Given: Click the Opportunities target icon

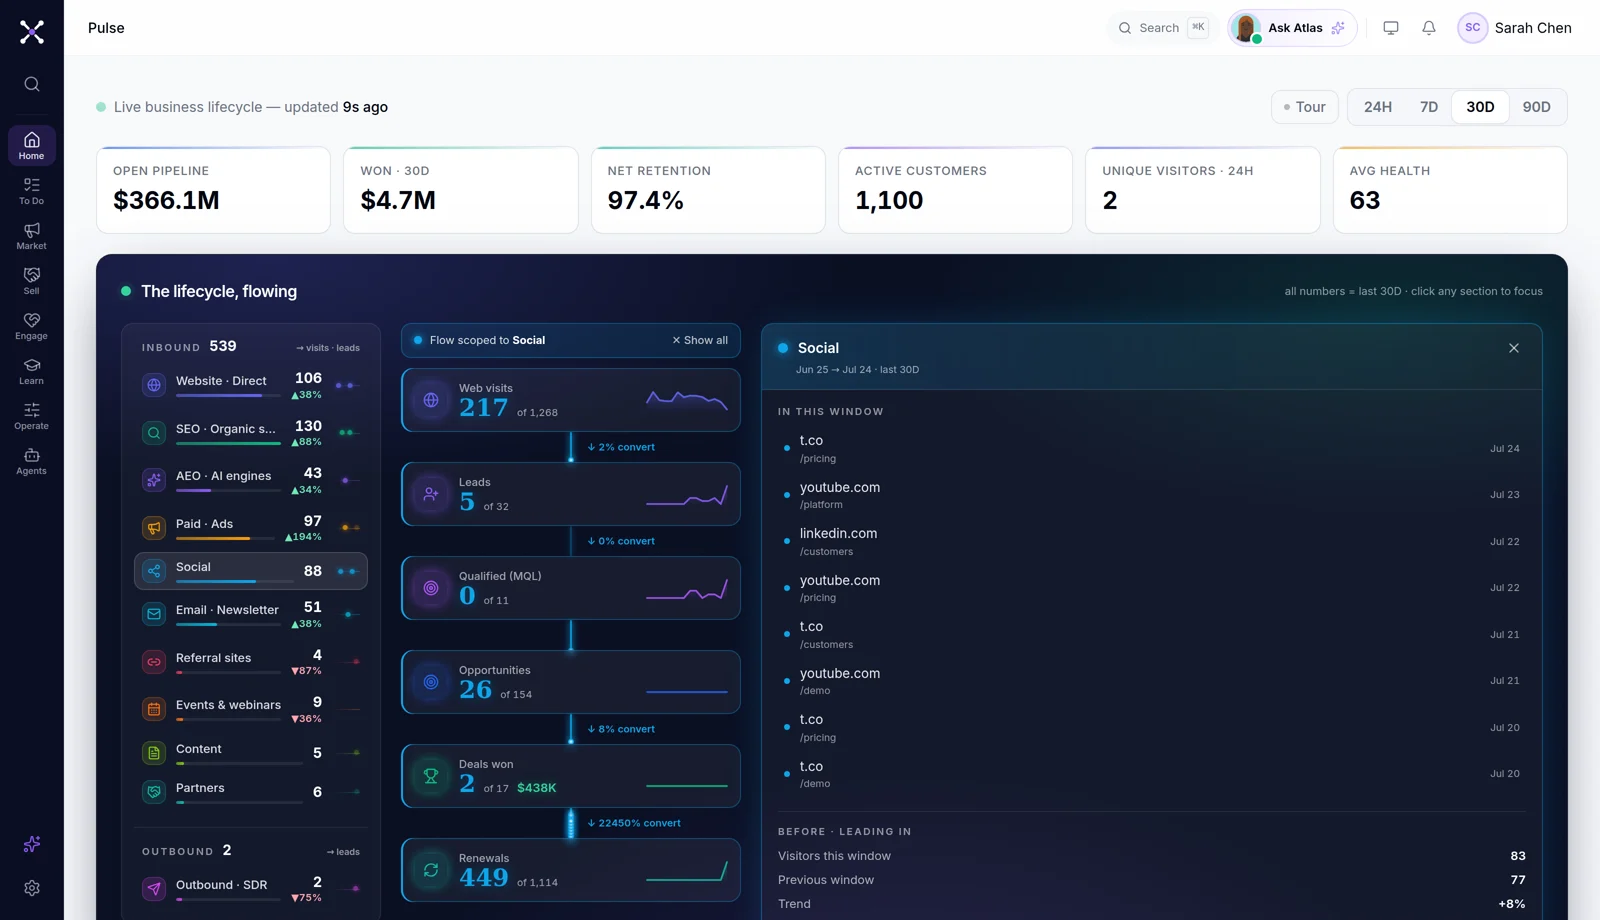Looking at the screenshot, I should click(431, 682).
